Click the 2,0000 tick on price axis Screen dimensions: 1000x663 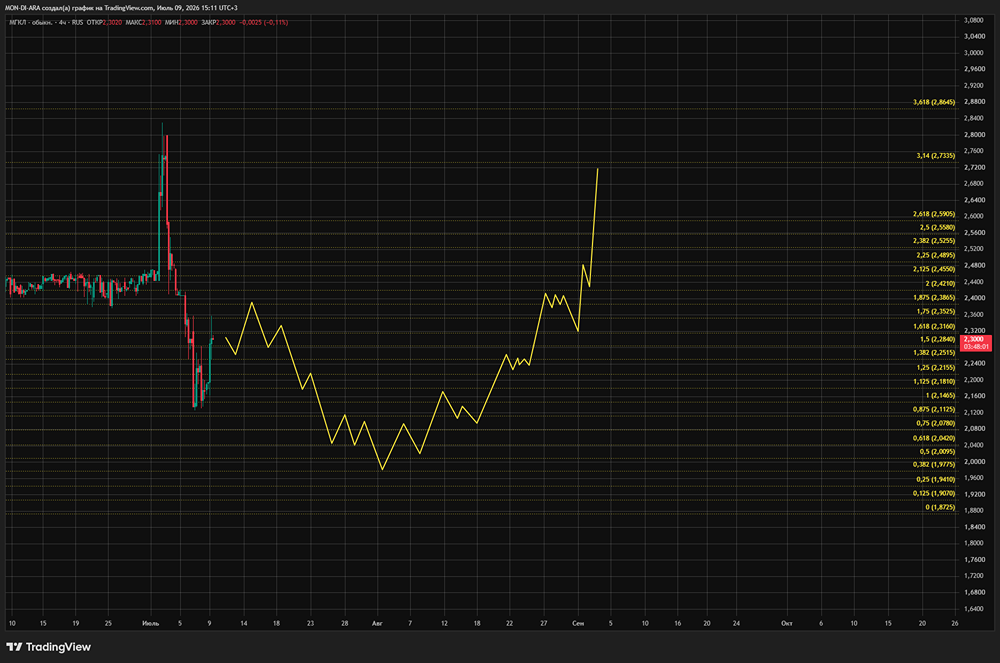click(x=973, y=462)
